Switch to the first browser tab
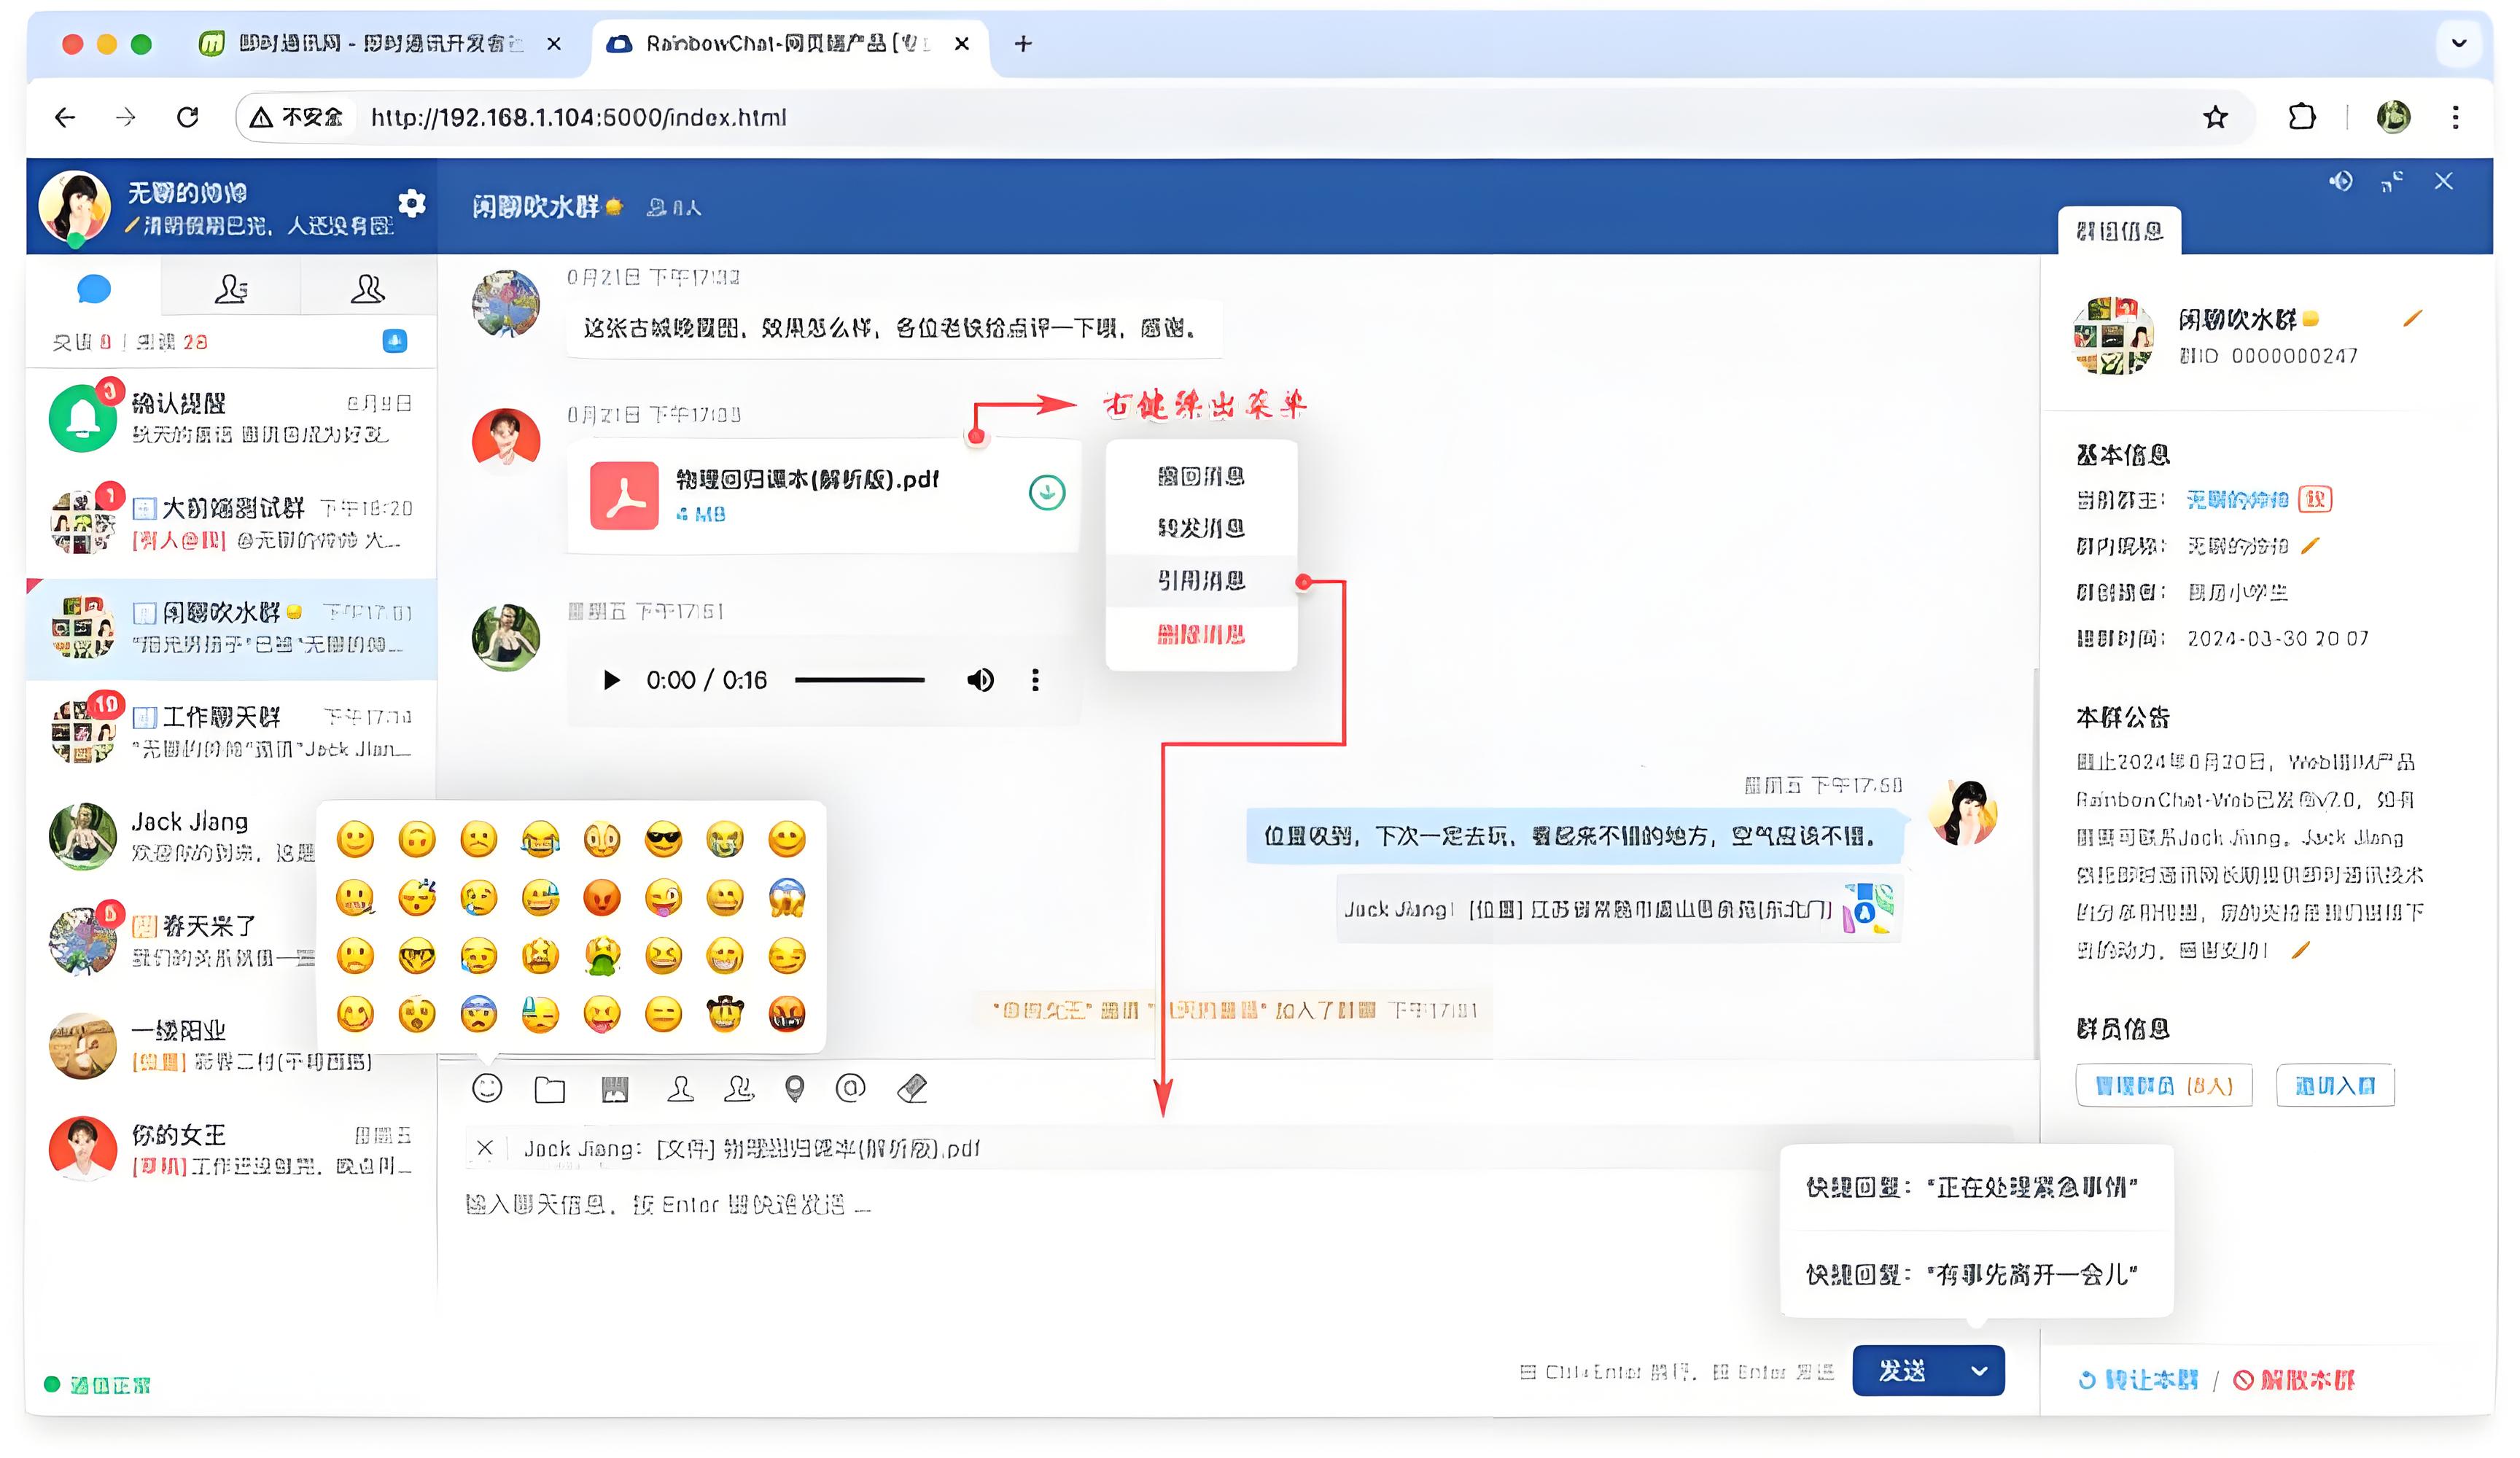 (x=380, y=43)
